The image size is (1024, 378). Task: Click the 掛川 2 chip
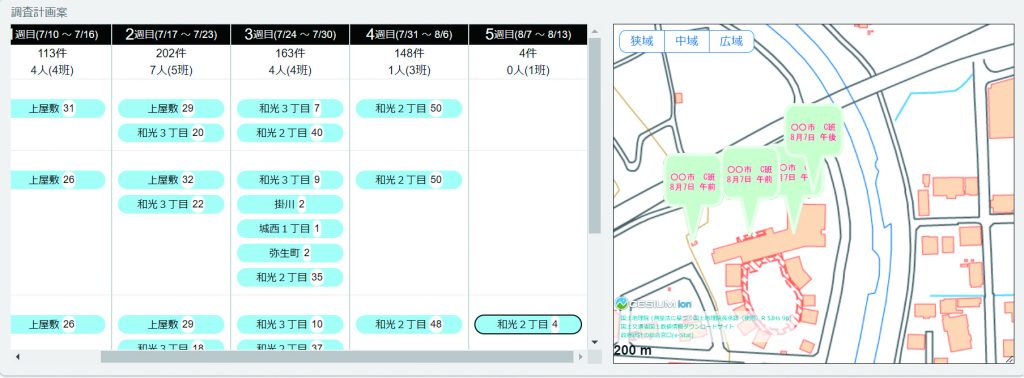pos(290,204)
